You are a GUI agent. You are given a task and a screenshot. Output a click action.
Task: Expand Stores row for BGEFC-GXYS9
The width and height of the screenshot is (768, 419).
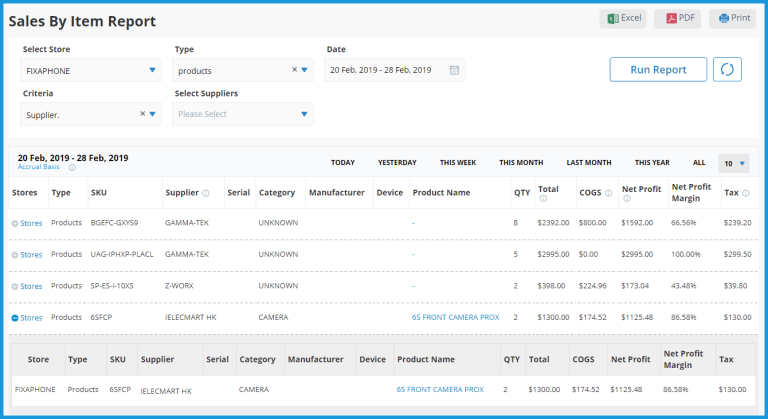15,223
